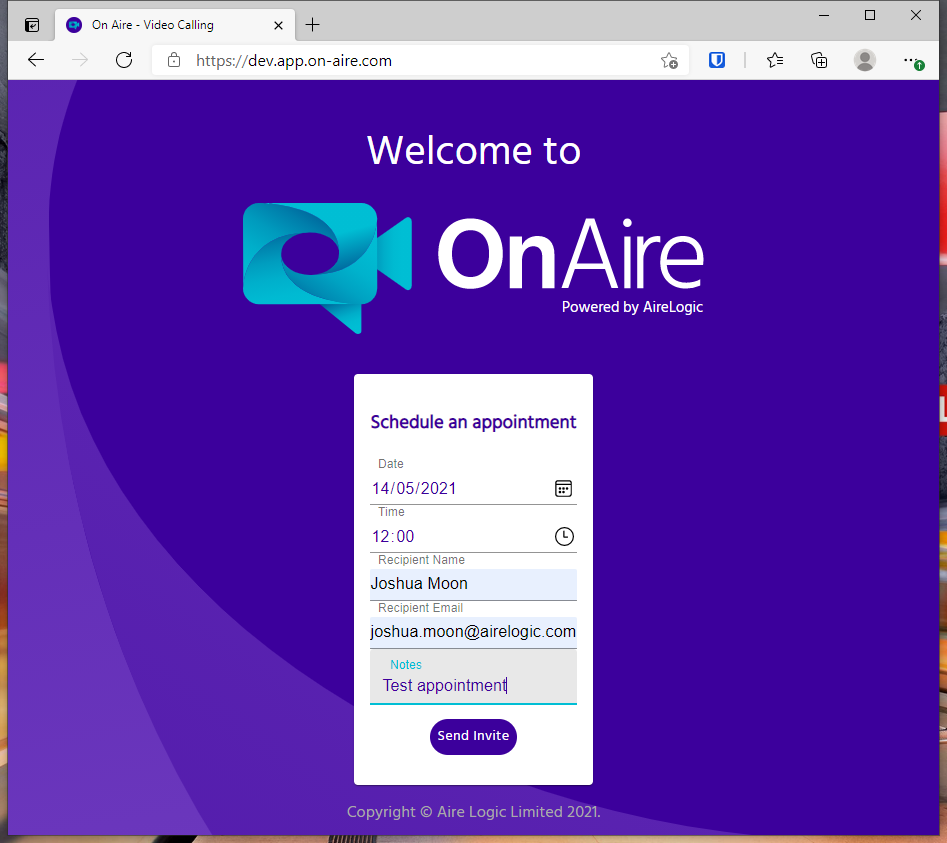Click the Bitwarden extension icon
The width and height of the screenshot is (947, 843).
tap(717, 60)
